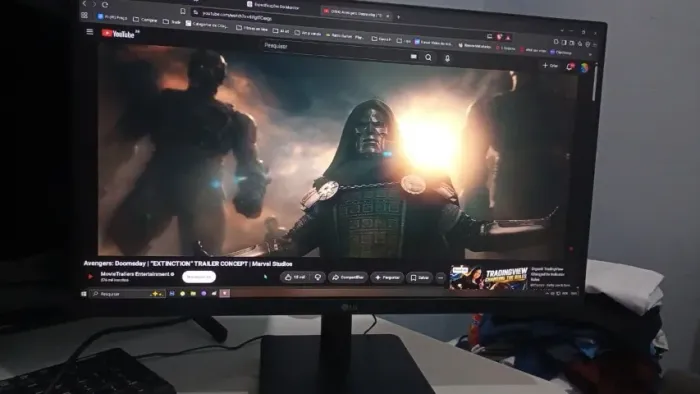Open the YouTube hamburger guide menu

click(90, 31)
